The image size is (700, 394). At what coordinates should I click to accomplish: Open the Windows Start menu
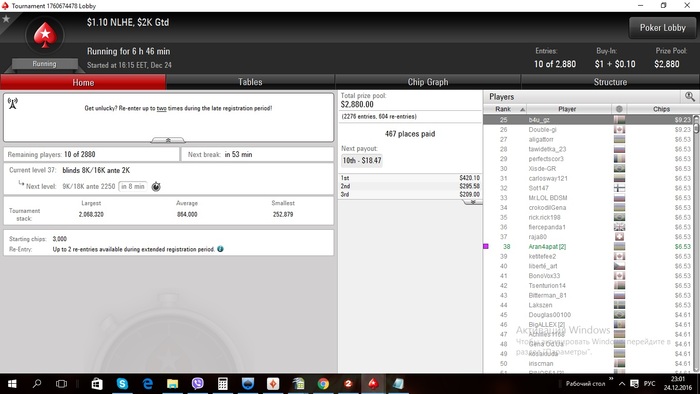click(x=12, y=383)
